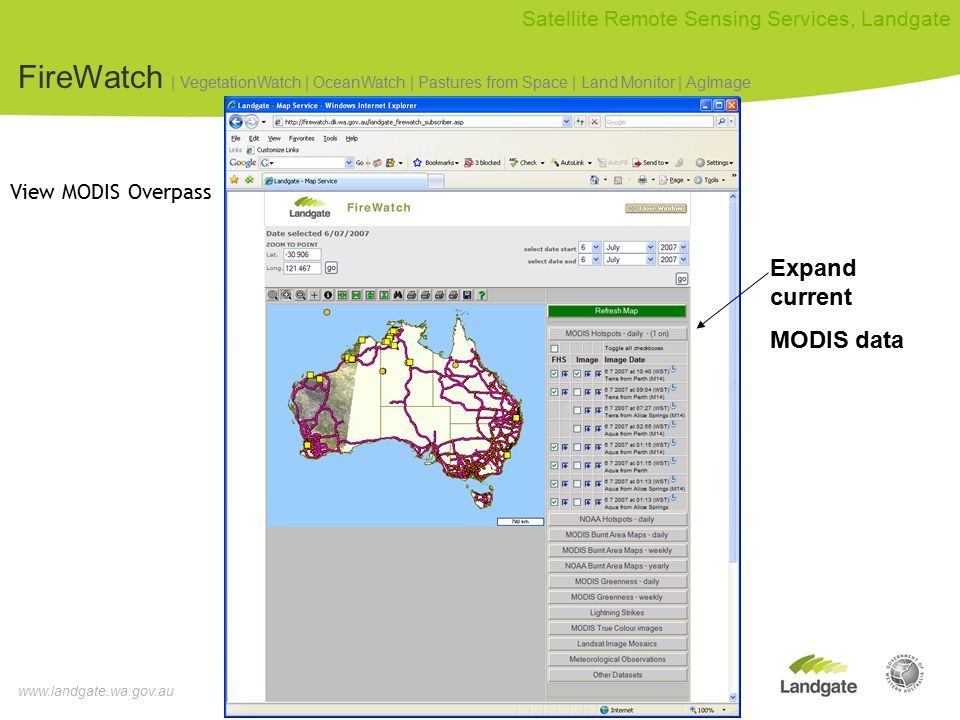This screenshot has height=720, width=960.
Task: Check Image checkbox for 09:04 Terra from Perth
Action: point(577,392)
